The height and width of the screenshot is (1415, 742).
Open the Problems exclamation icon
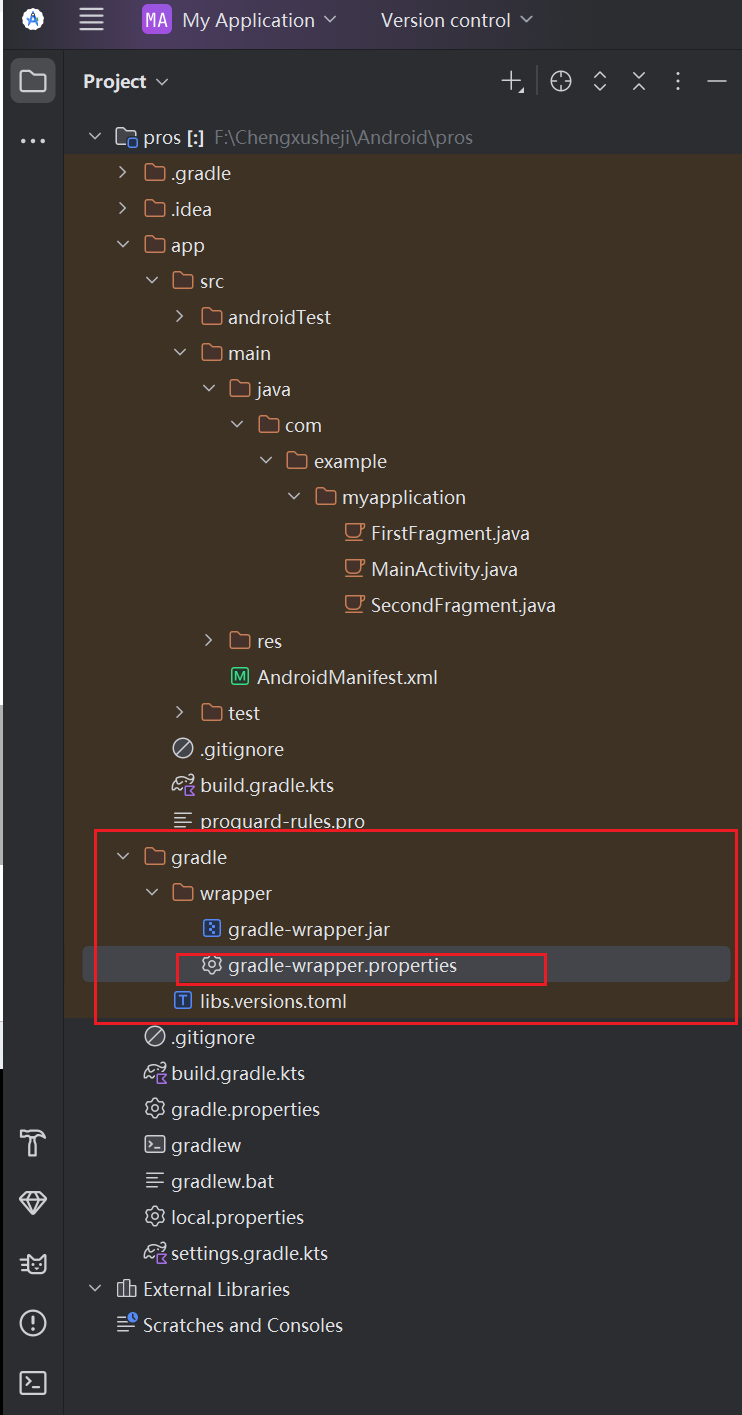(33, 1323)
